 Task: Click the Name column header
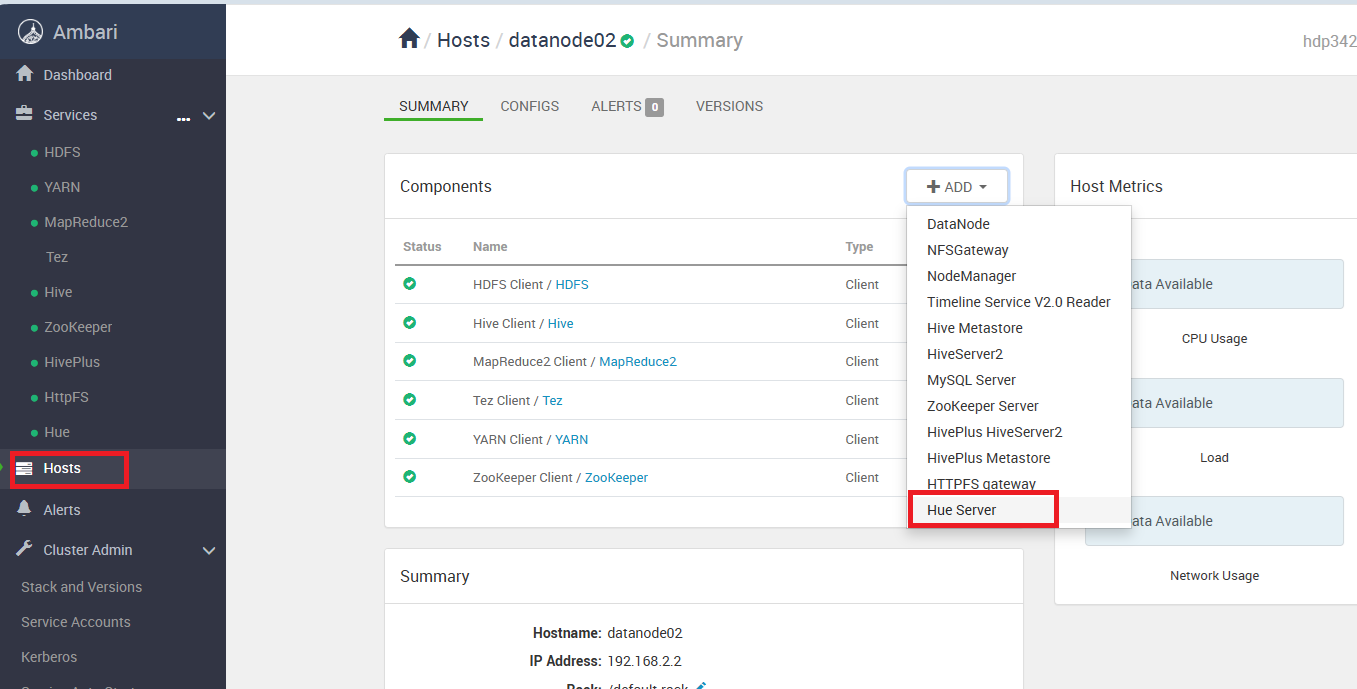[x=490, y=247]
